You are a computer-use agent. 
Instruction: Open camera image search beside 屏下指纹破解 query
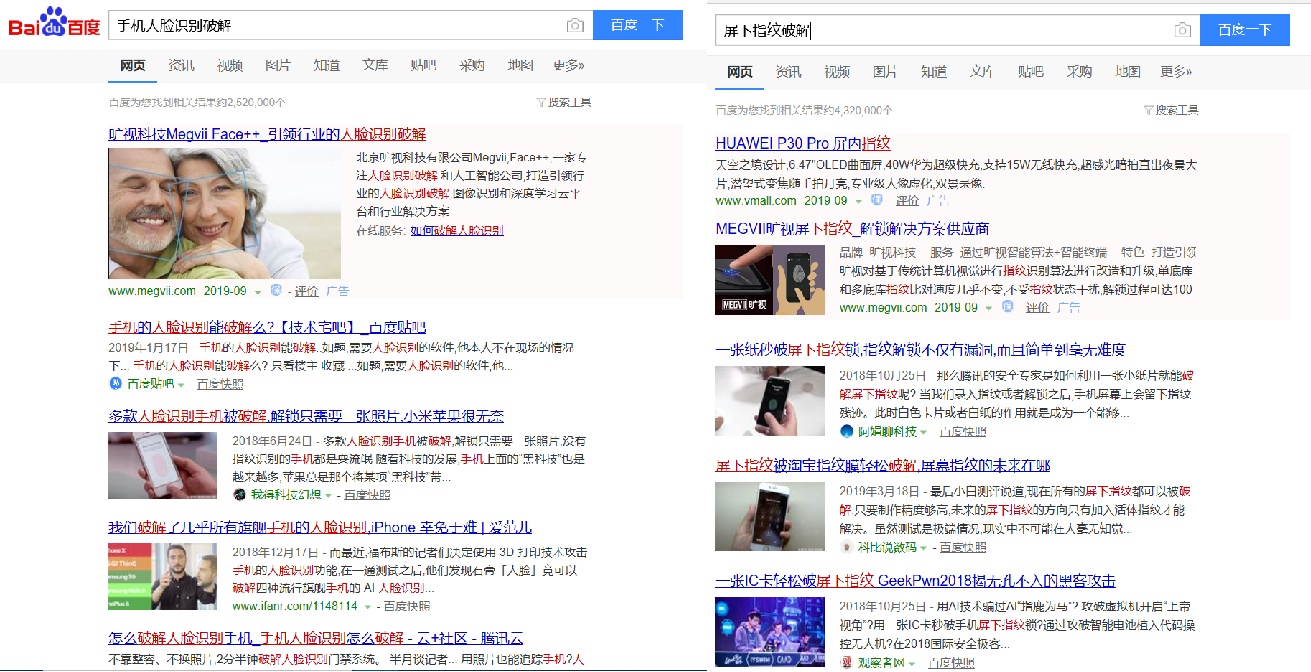[1183, 30]
